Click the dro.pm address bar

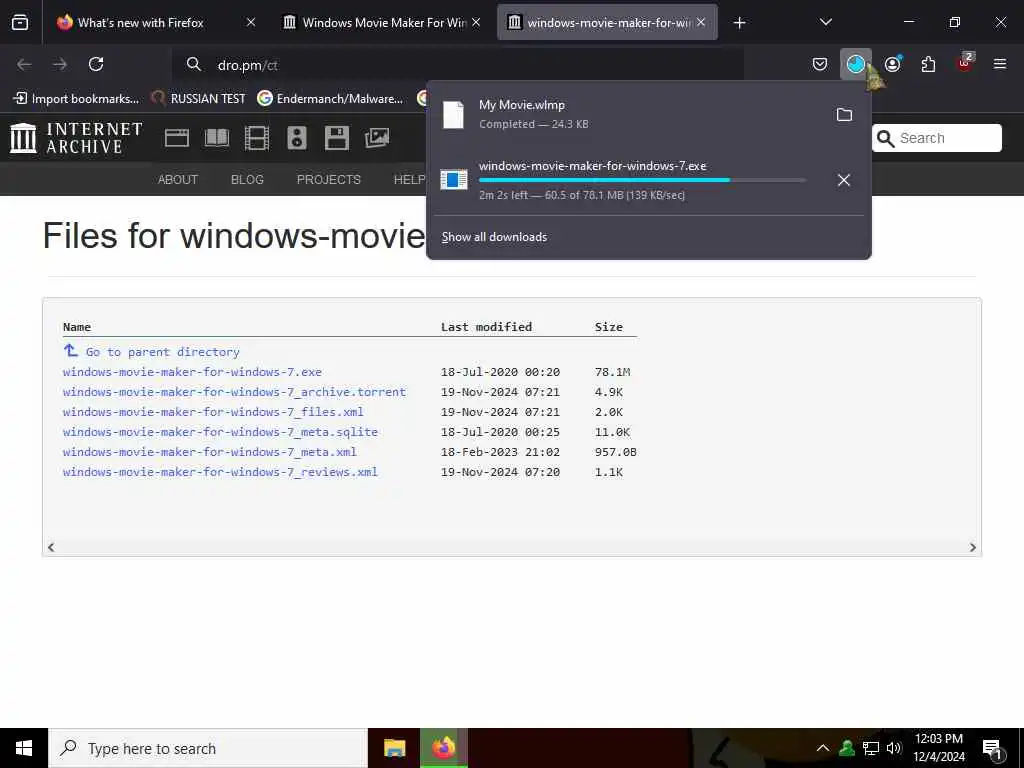(x=457, y=65)
